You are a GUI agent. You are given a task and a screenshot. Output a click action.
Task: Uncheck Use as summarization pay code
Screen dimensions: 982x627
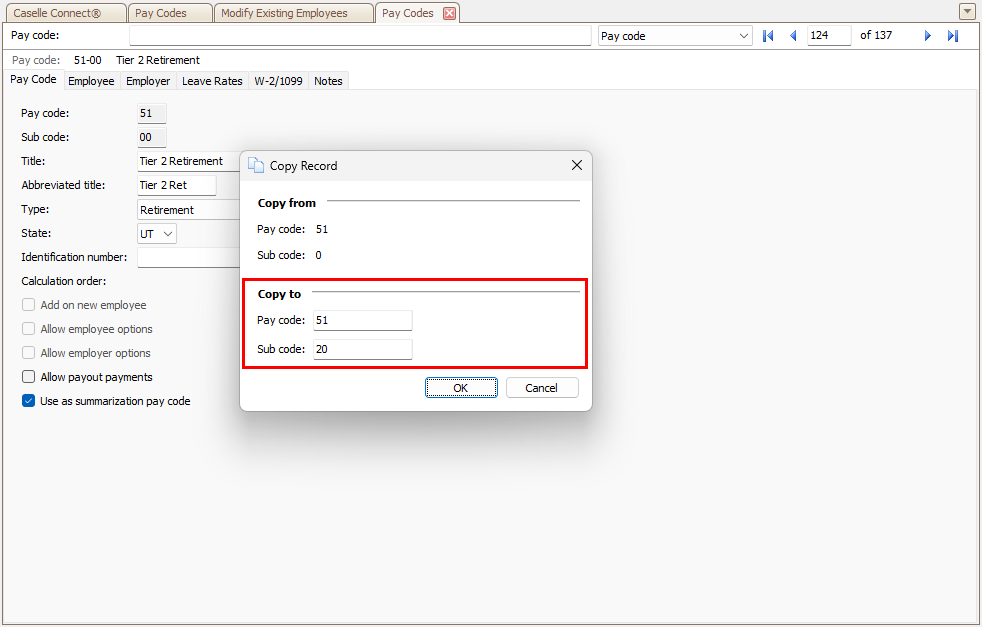29,401
